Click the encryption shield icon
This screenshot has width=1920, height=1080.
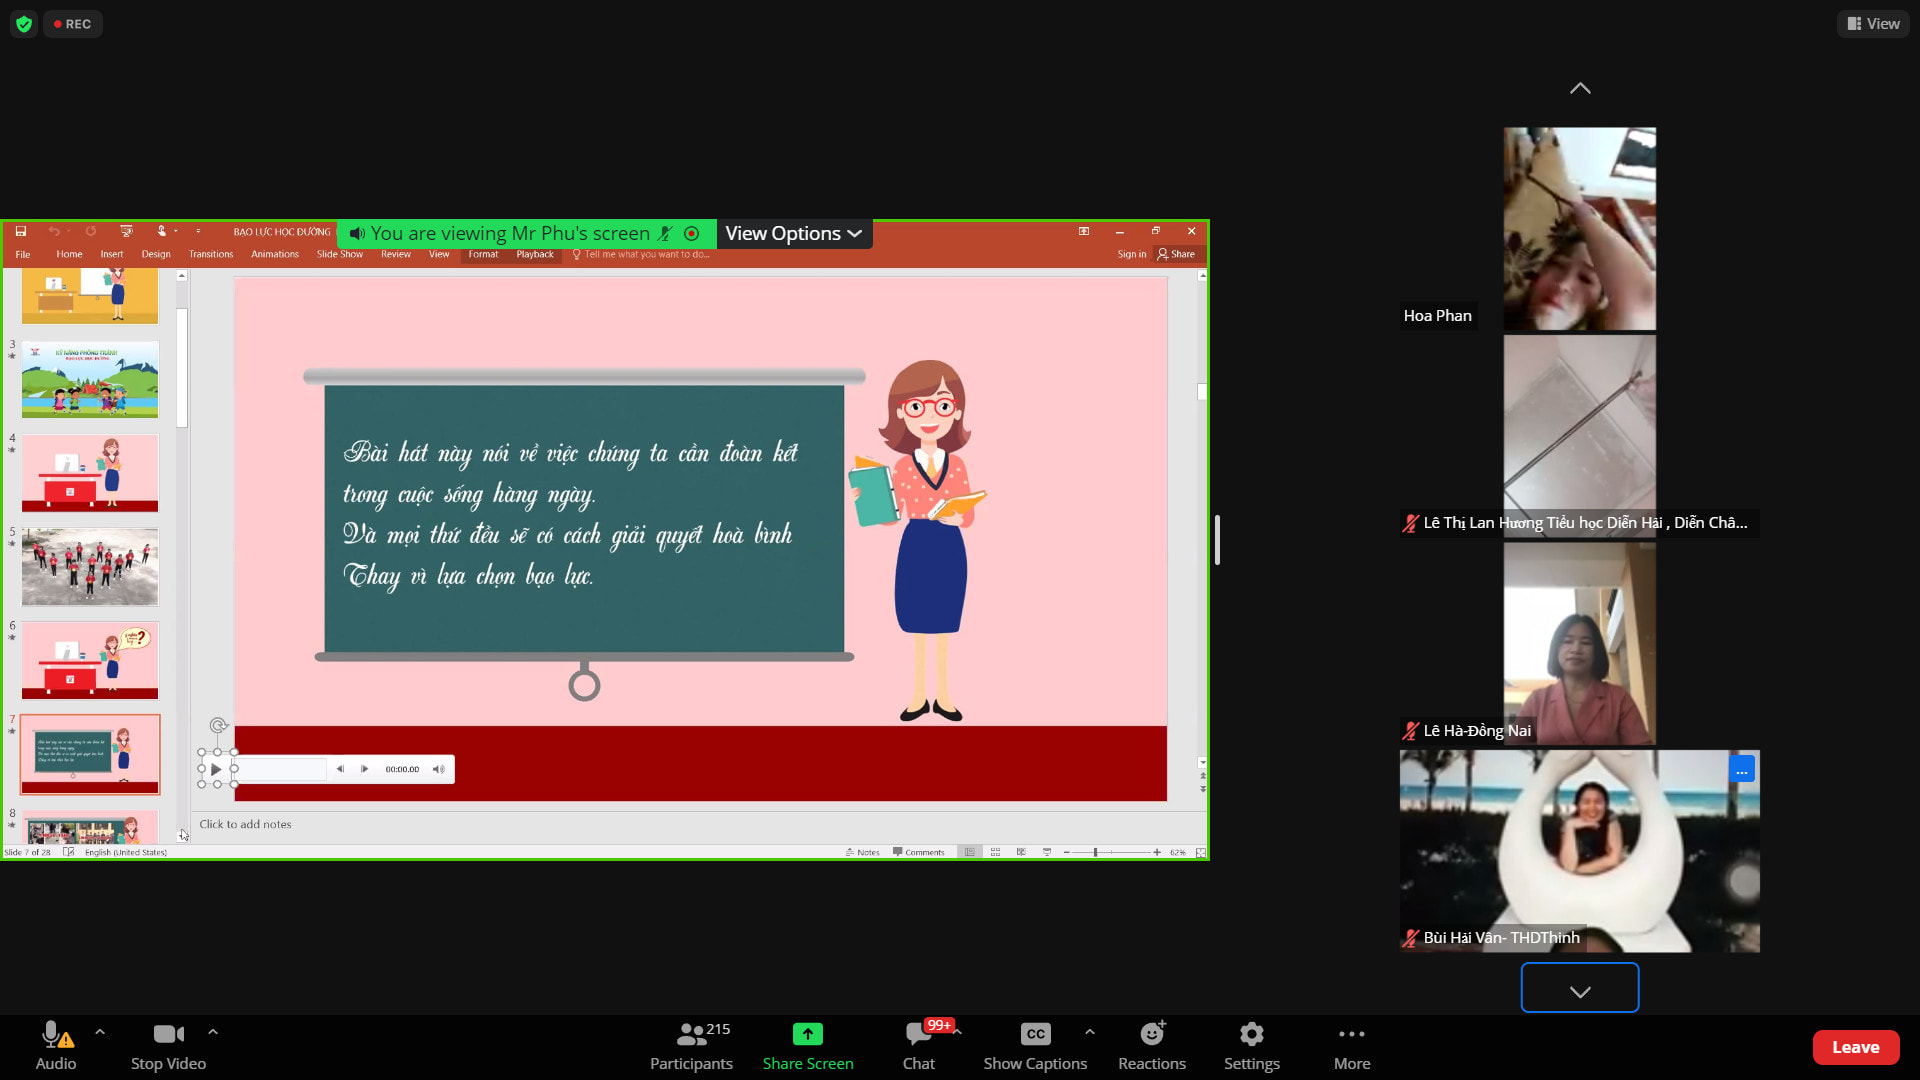point(24,24)
